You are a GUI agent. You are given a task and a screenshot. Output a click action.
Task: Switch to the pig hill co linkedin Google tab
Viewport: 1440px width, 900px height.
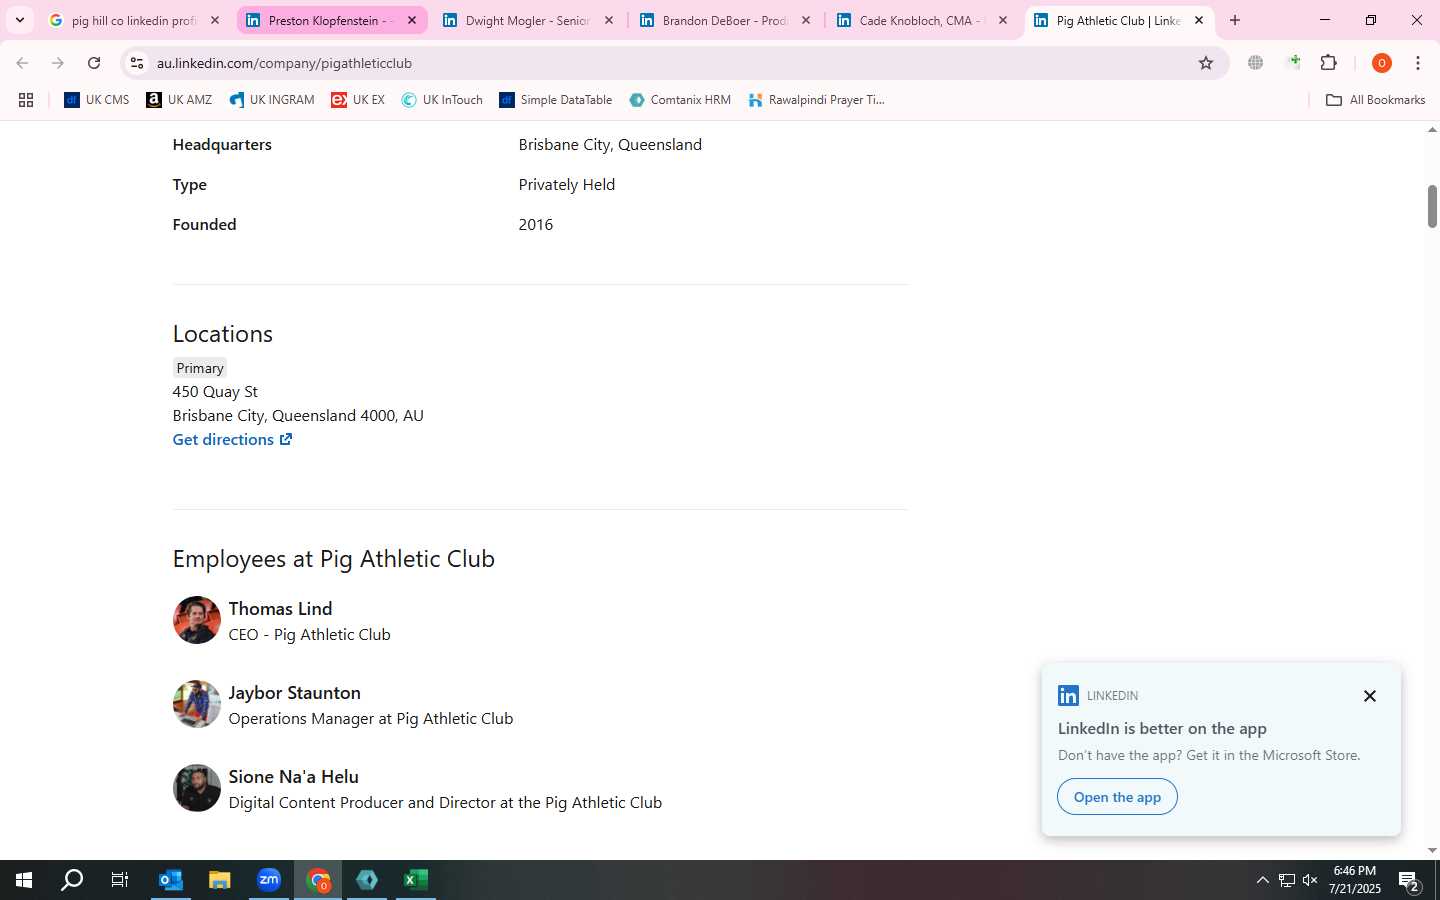[x=134, y=20]
